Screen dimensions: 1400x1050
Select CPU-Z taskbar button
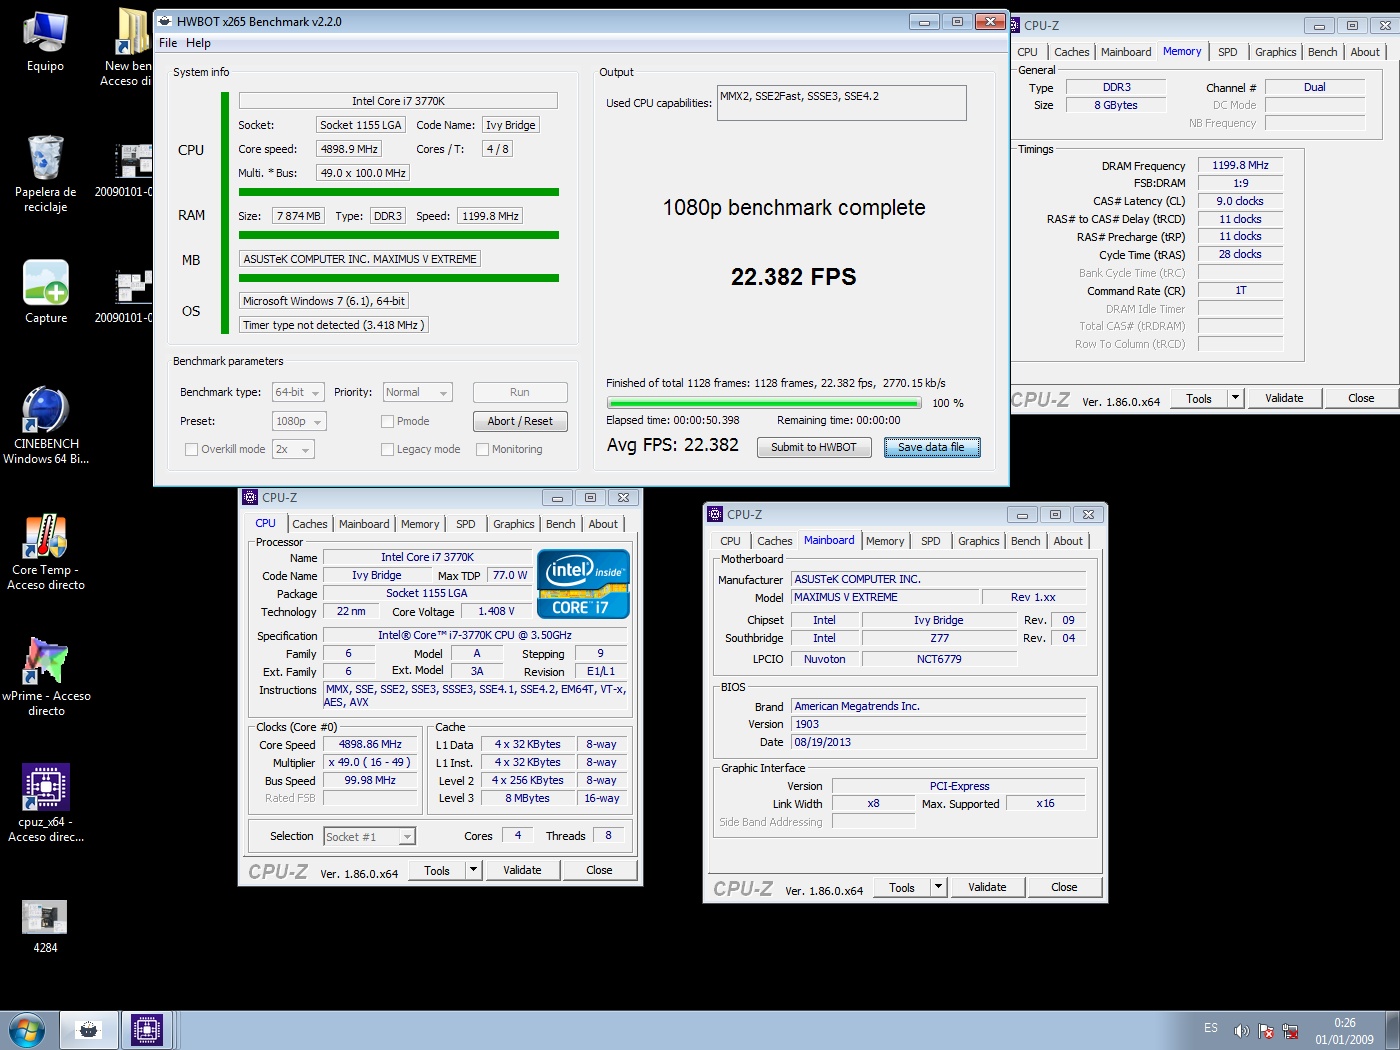147,1030
